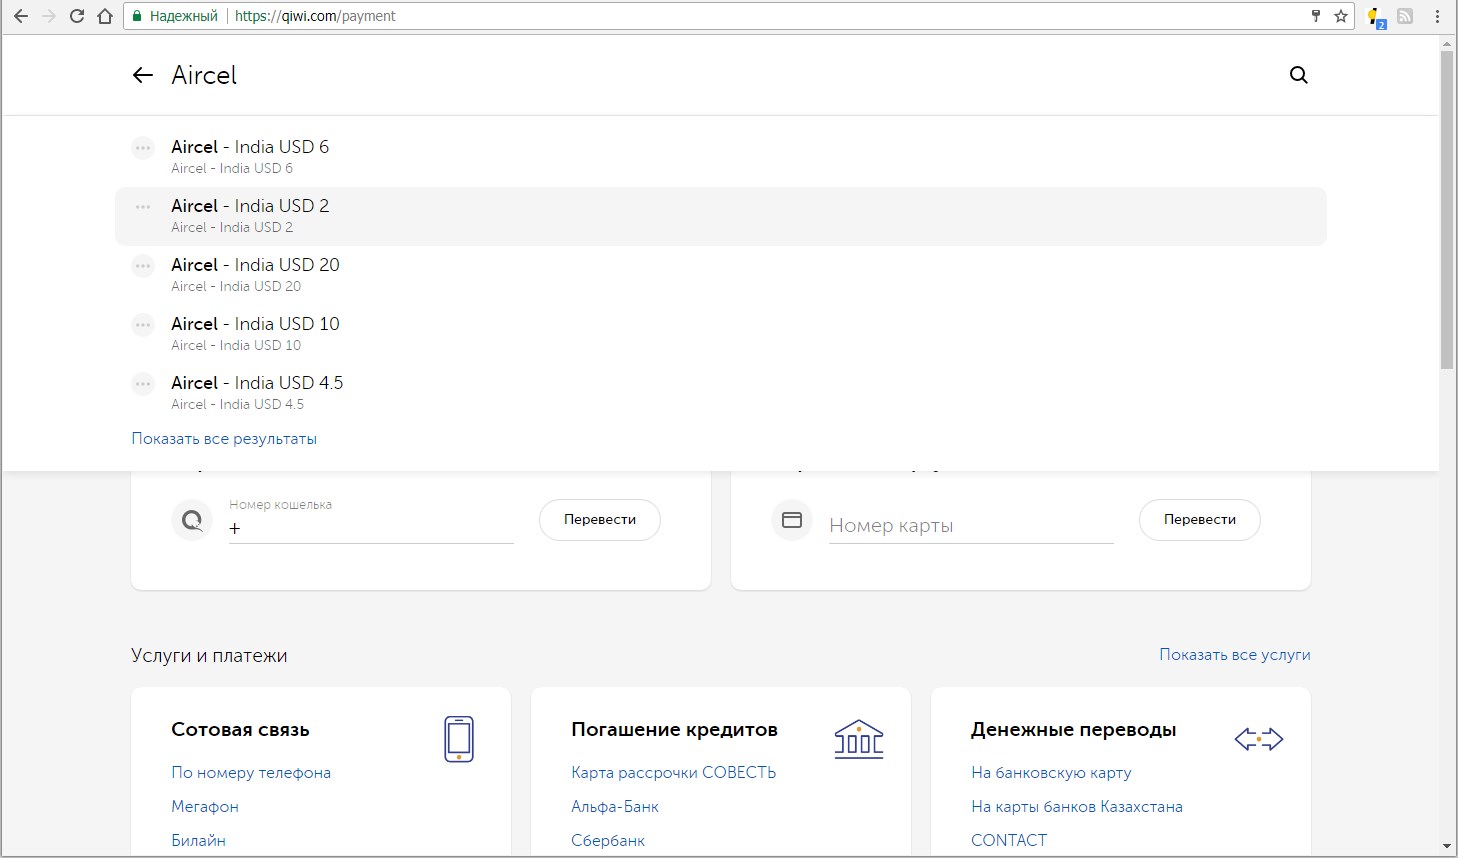This screenshot has width=1458, height=858.
Task: Open the Мегафон payment link
Action: (x=205, y=807)
